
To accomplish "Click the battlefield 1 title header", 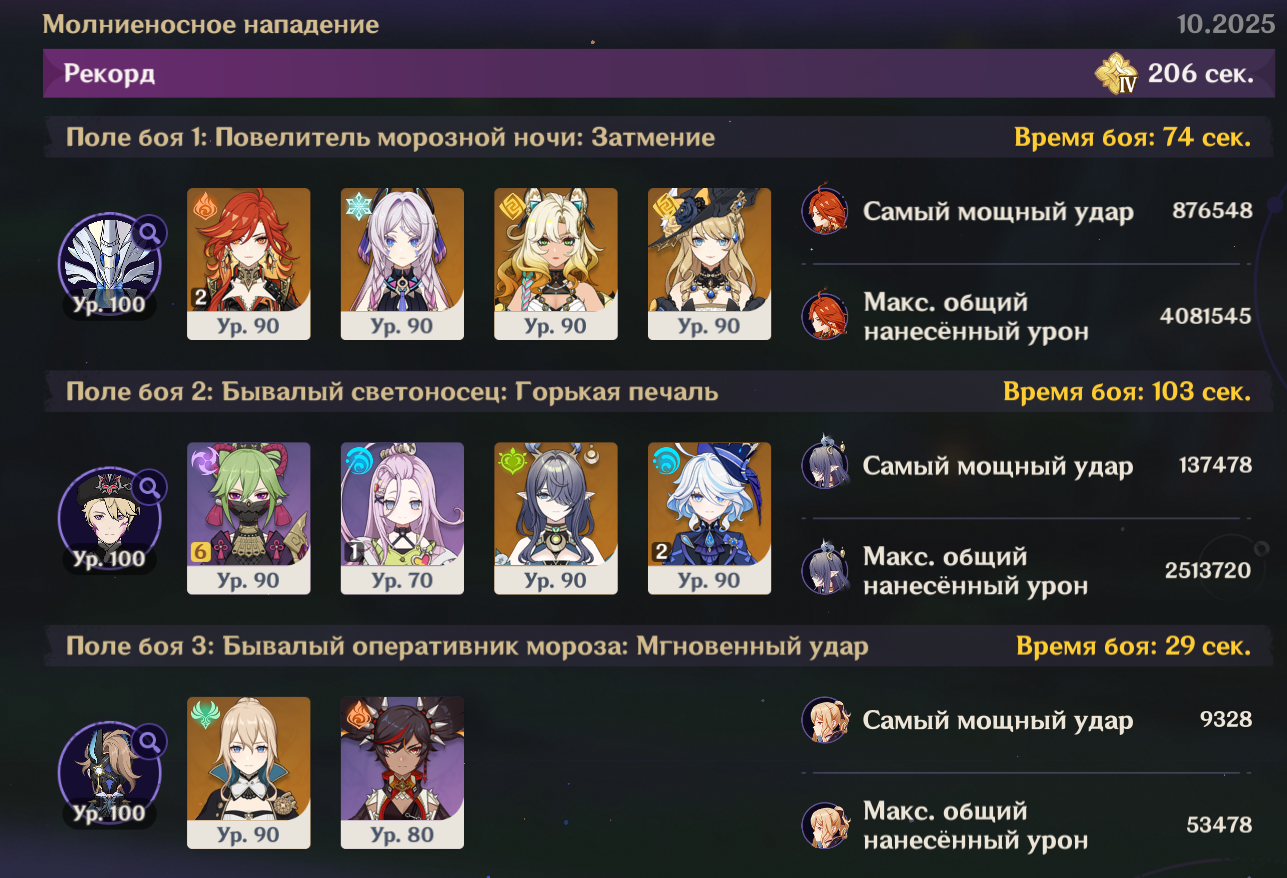I will (x=390, y=137).
